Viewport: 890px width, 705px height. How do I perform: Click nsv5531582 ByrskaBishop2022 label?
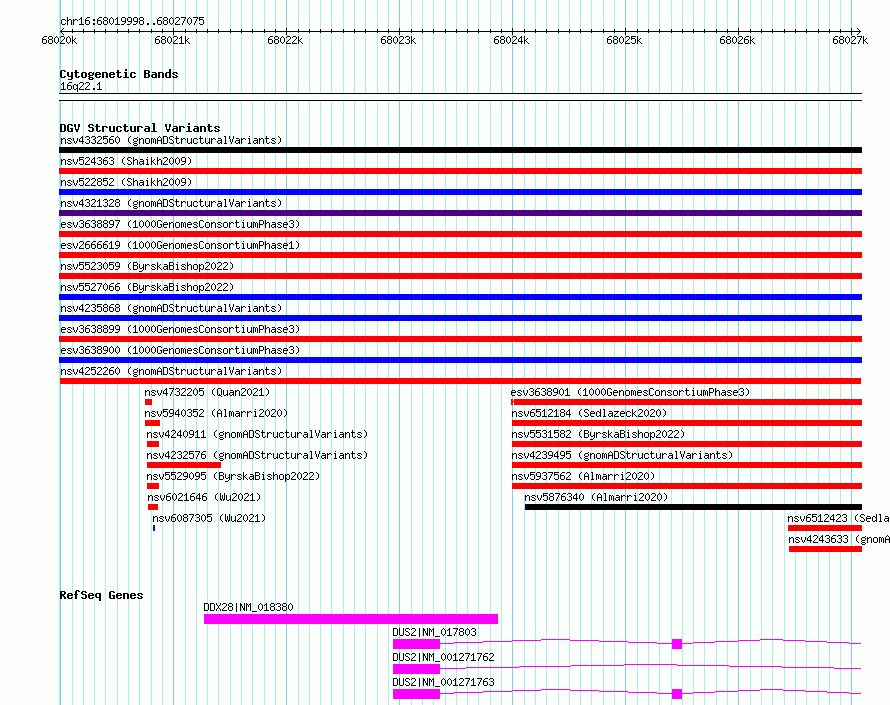(x=598, y=434)
